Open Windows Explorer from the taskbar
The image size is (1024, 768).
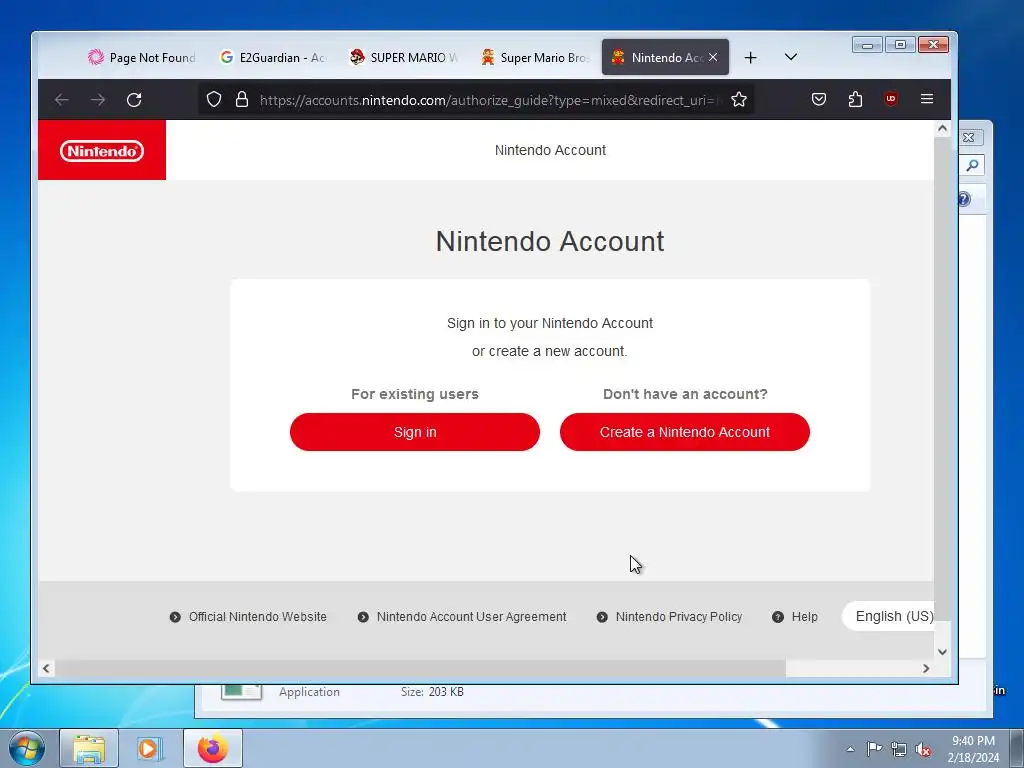click(89, 748)
